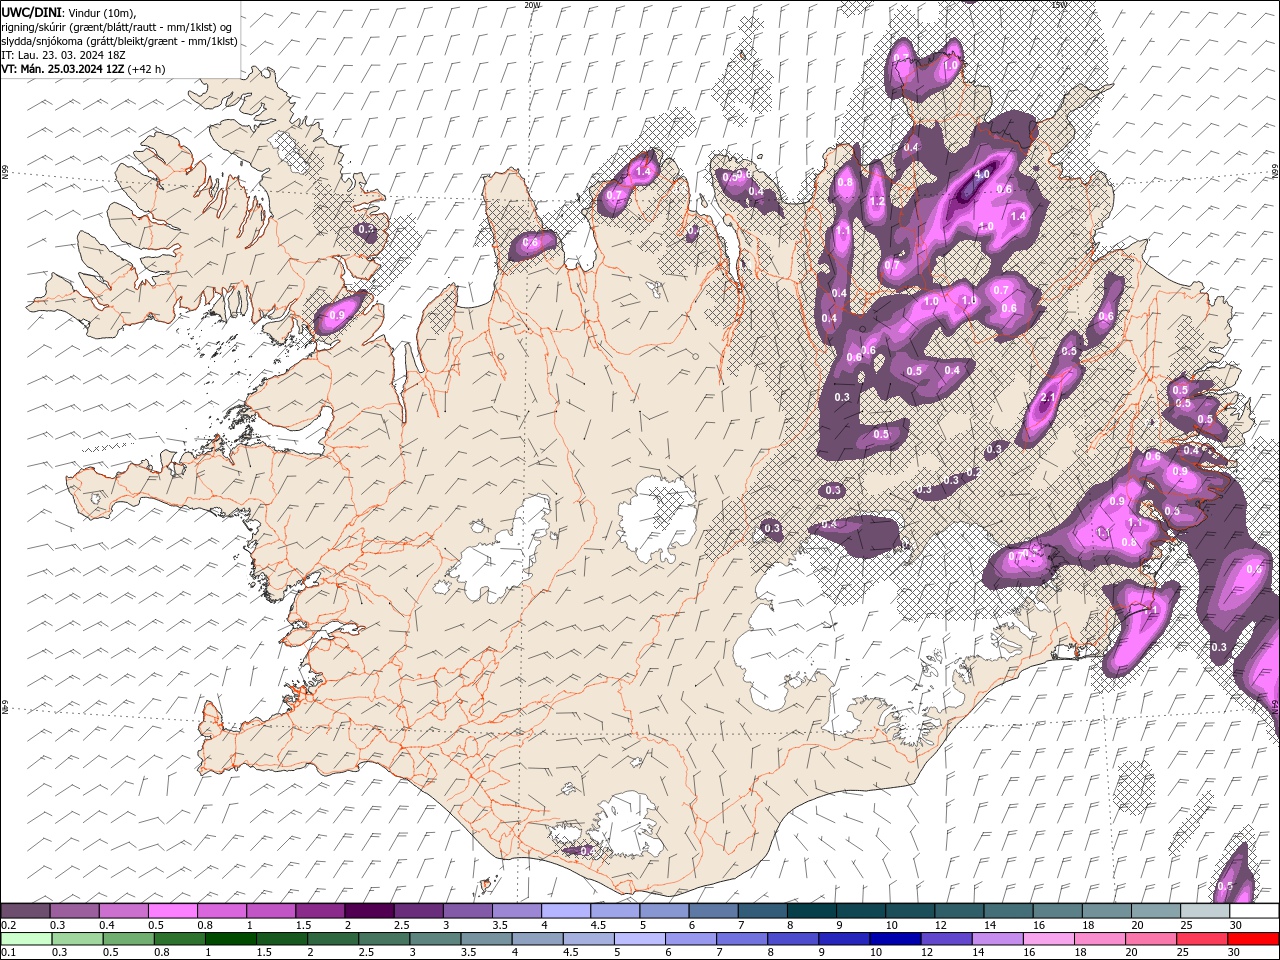Pick the 4–4.5 light lavender snow swatch
Screen dimensions: 1280x960
point(566,911)
